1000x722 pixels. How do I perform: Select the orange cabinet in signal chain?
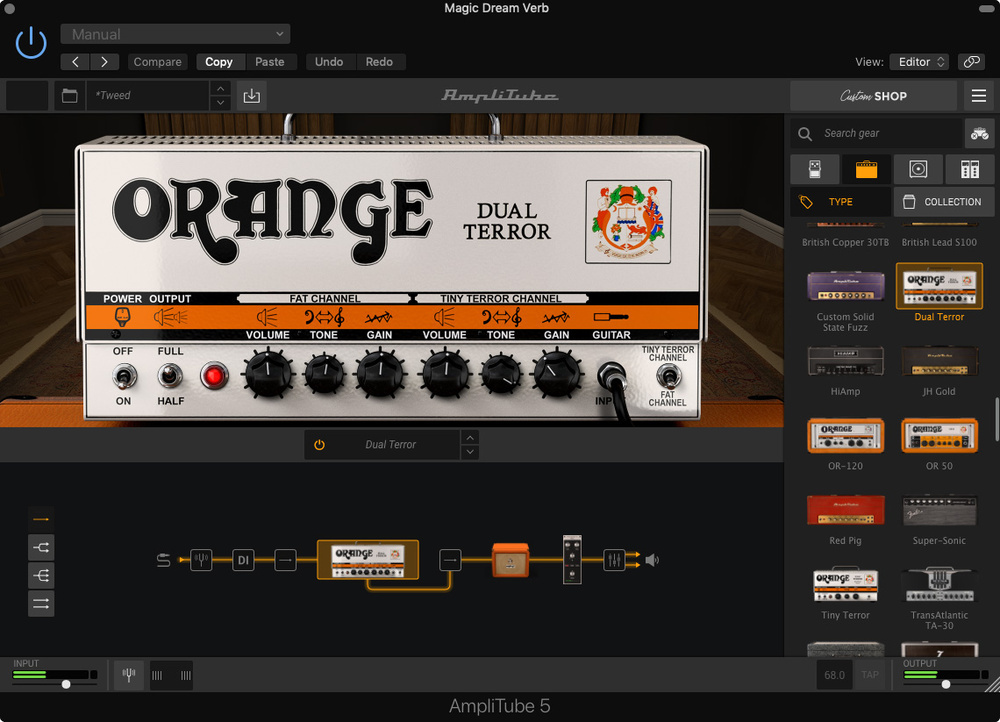pyautogui.click(x=509, y=560)
